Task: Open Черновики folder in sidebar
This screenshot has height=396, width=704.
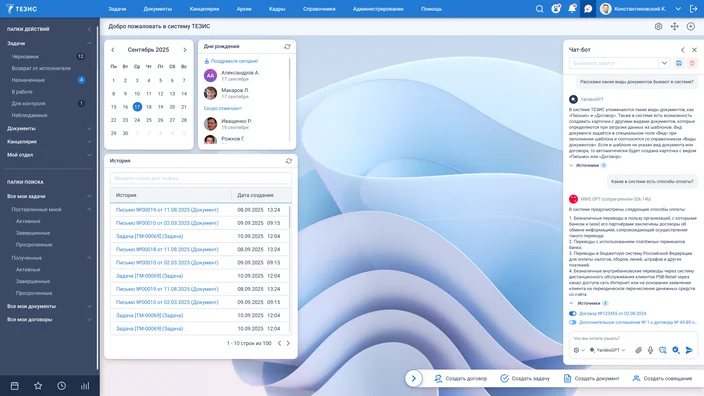Action: tap(25, 57)
